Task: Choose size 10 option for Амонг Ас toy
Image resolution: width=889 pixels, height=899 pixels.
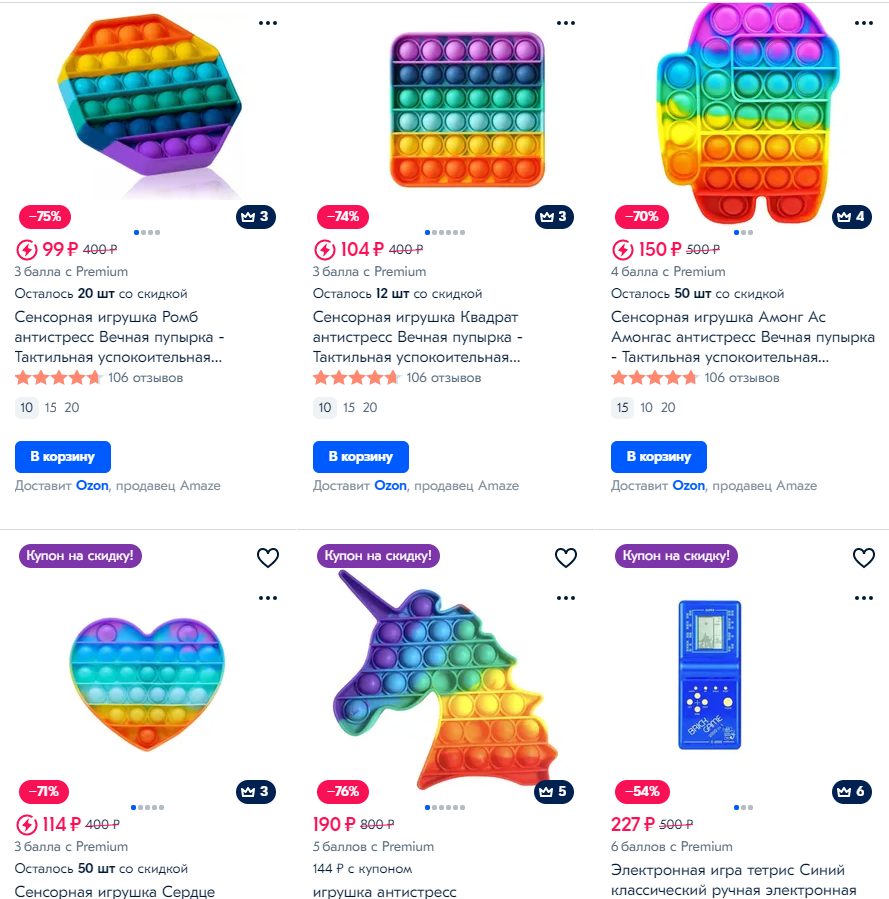Action: pos(647,408)
